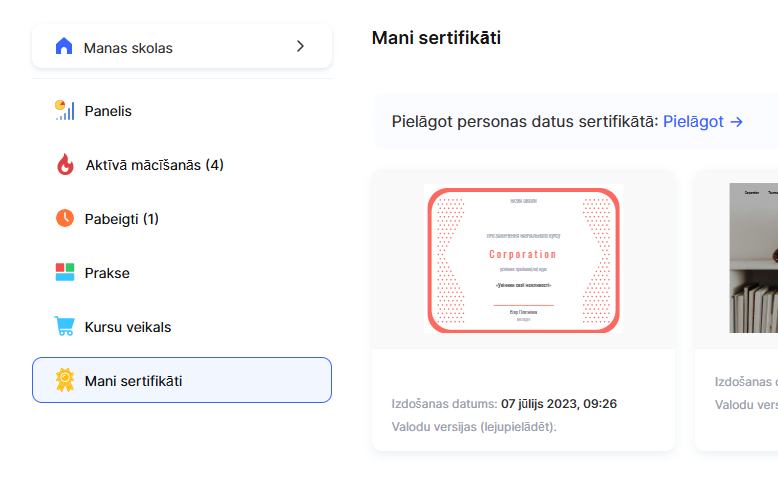
Task: Click the colored blocks Prakse icon
Action: coord(65,273)
